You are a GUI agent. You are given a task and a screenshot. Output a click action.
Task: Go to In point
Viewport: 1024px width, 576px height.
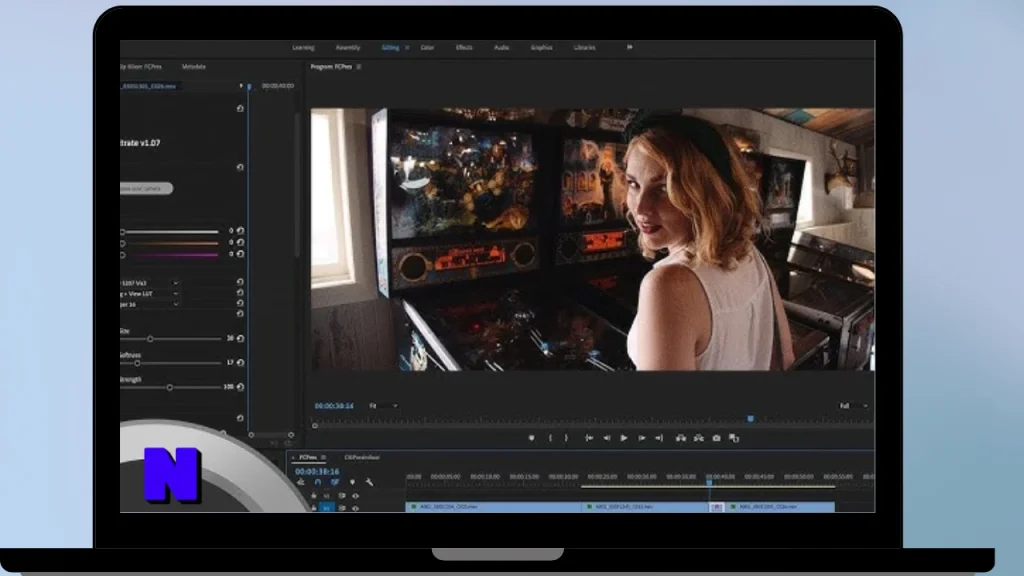pos(589,438)
